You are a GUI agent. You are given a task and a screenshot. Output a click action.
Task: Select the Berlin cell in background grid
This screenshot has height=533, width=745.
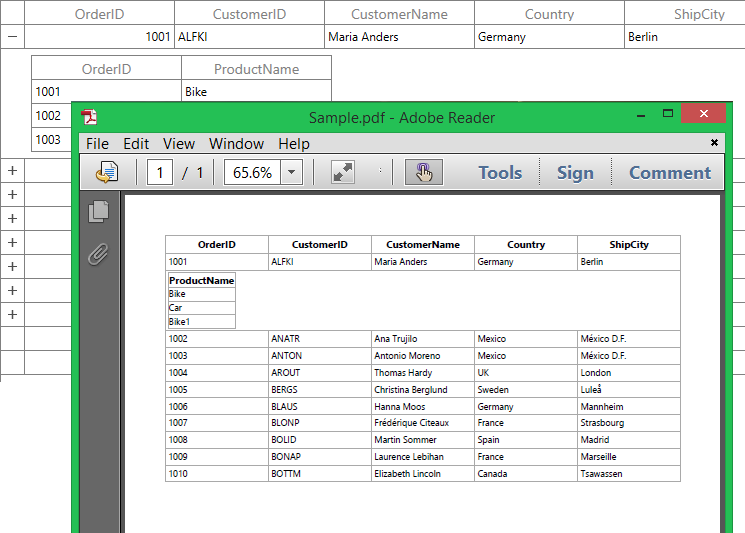[685, 37]
